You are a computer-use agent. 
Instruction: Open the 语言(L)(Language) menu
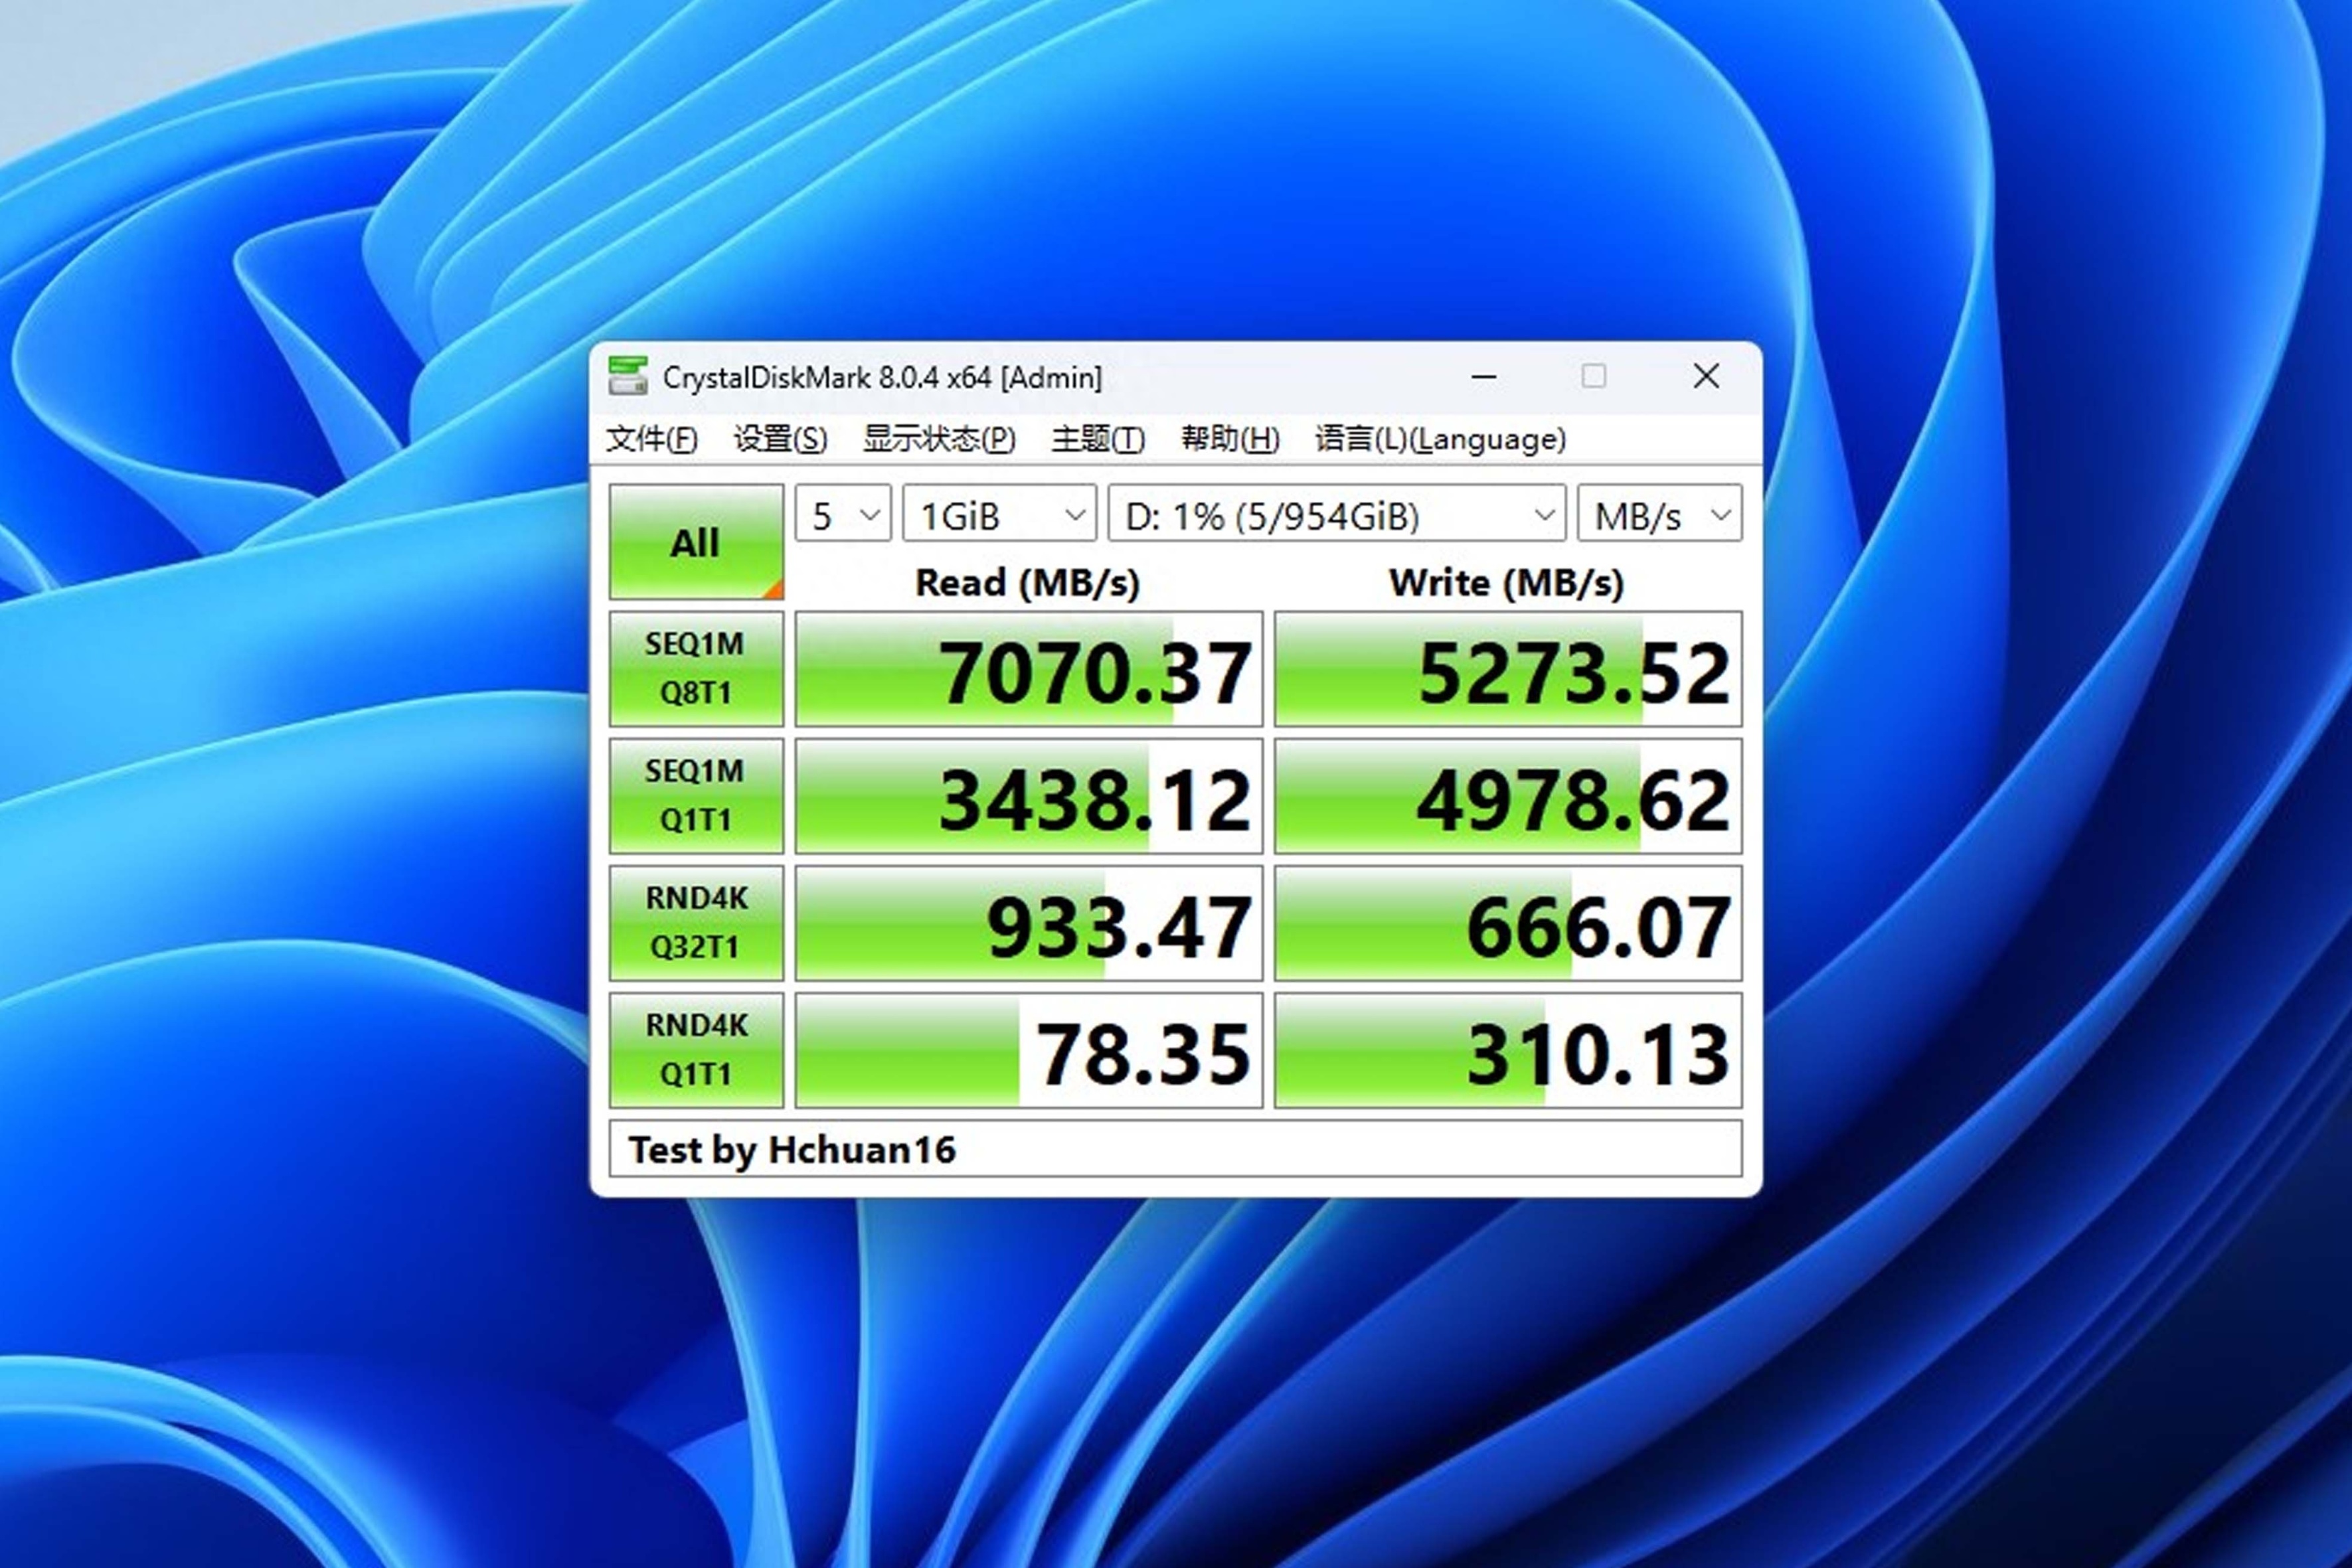tap(1439, 439)
